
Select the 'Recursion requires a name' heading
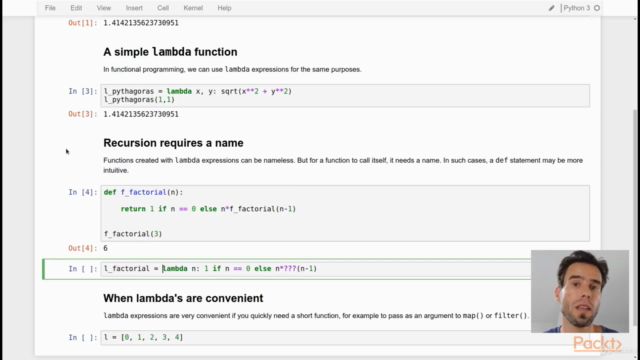coord(173,143)
